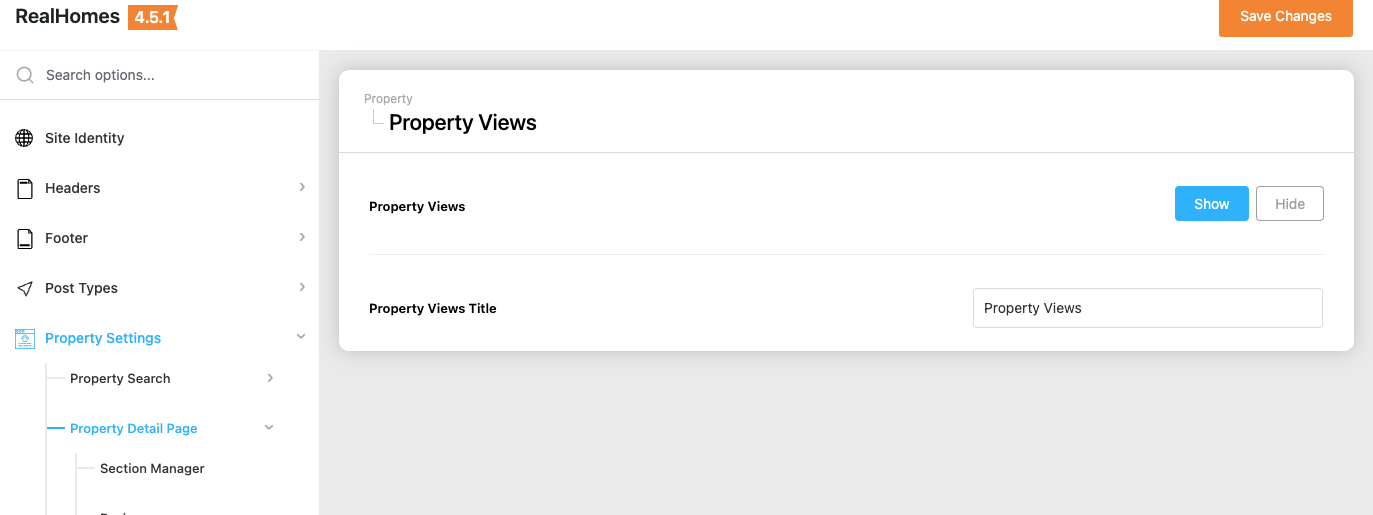This screenshot has height=515, width=1373.
Task: Expand the Post Types submenu chevron
Action: click(302, 287)
